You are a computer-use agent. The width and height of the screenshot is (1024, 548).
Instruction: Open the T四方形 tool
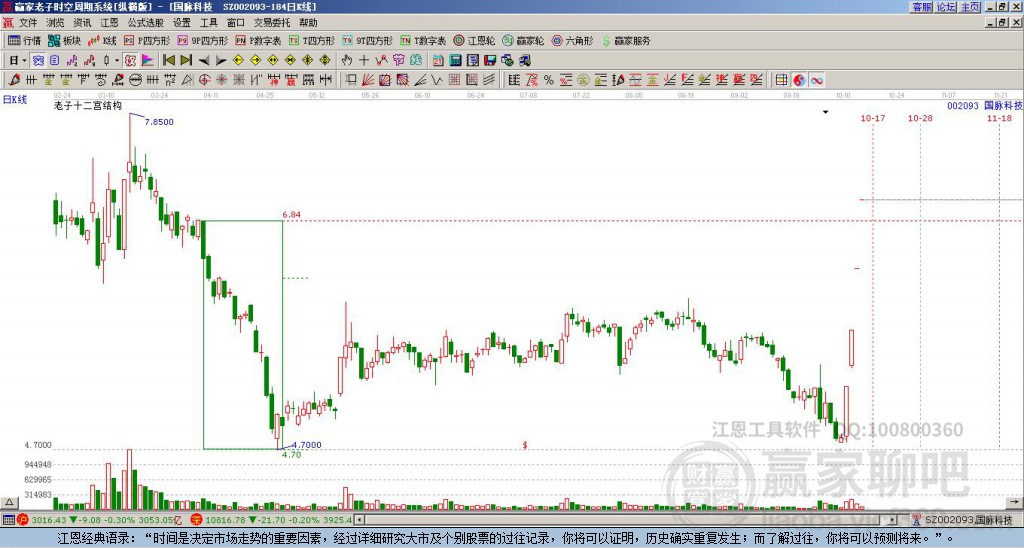click(312, 40)
